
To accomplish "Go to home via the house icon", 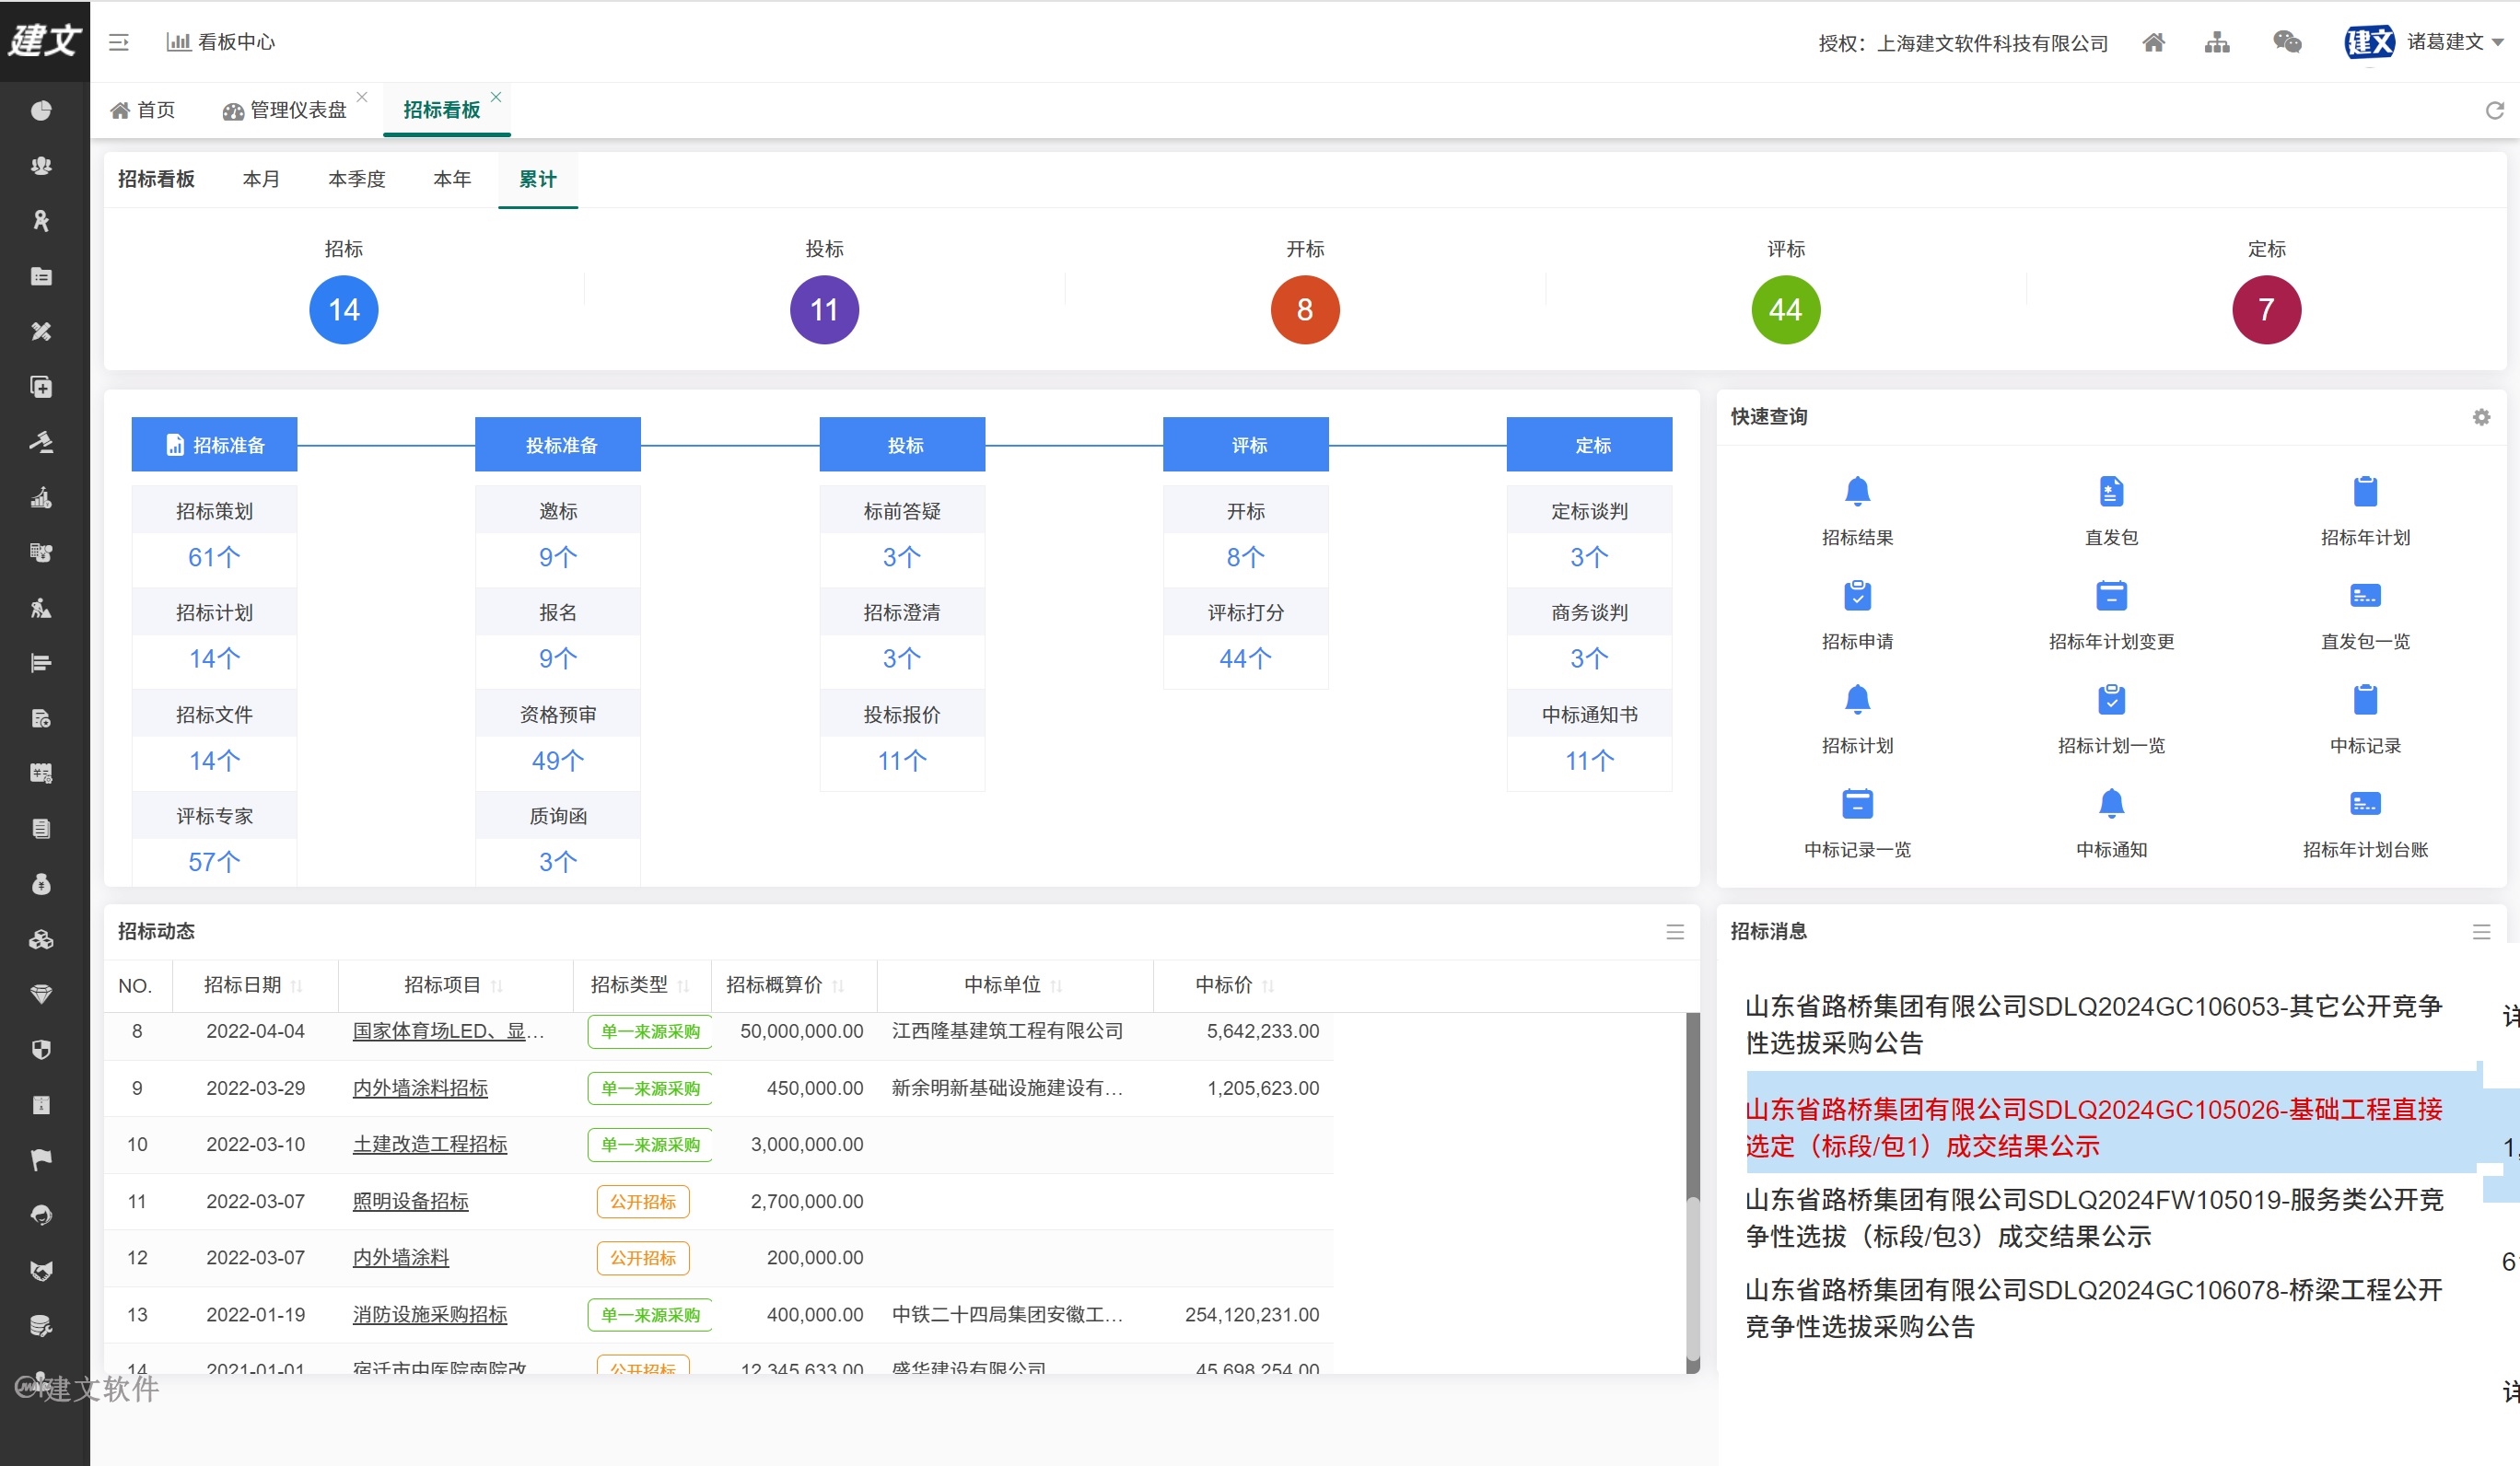I will click(x=2154, y=42).
